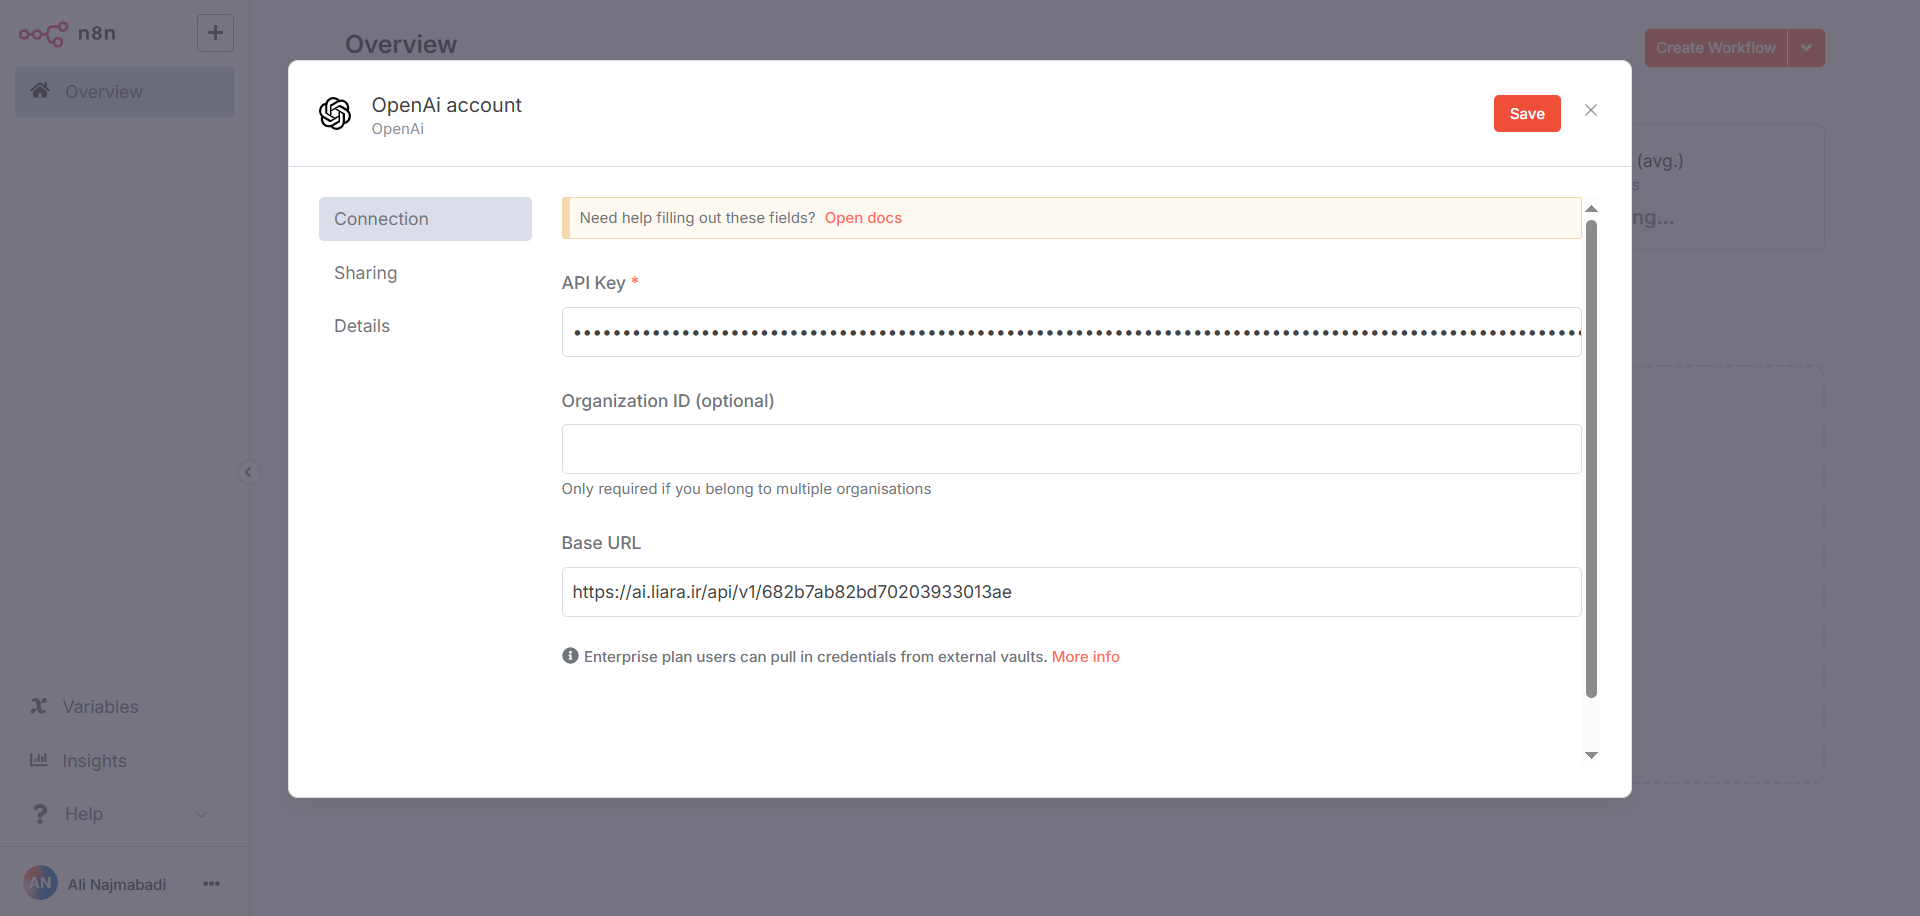
Task: Click Create Workflow button
Action: click(1716, 48)
